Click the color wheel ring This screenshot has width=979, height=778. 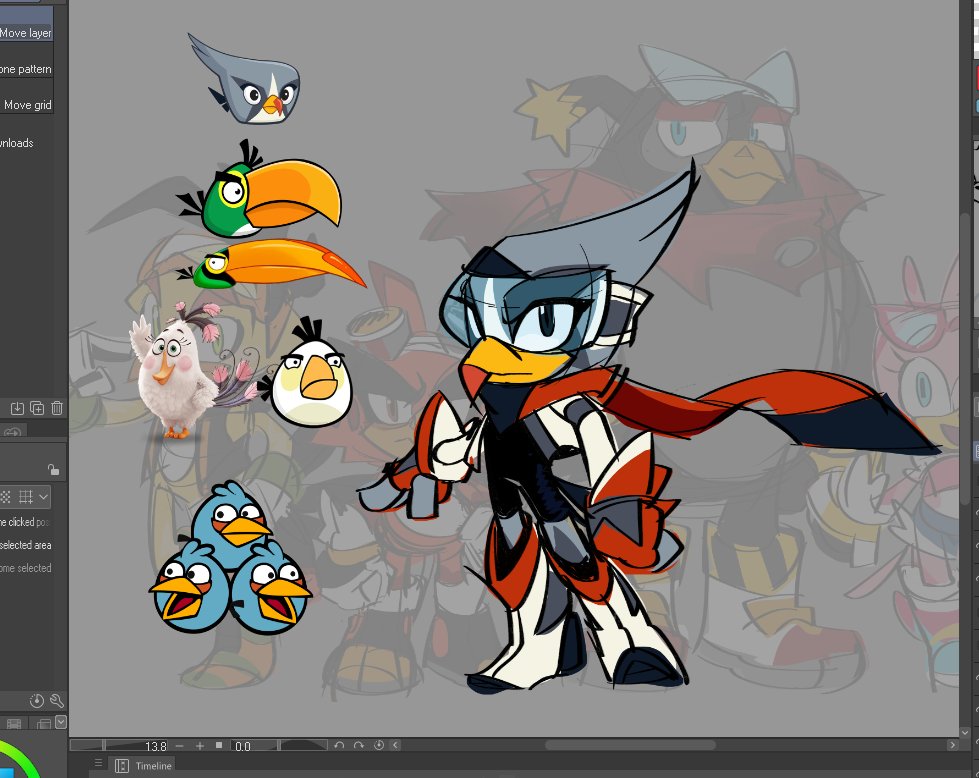[25, 761]
